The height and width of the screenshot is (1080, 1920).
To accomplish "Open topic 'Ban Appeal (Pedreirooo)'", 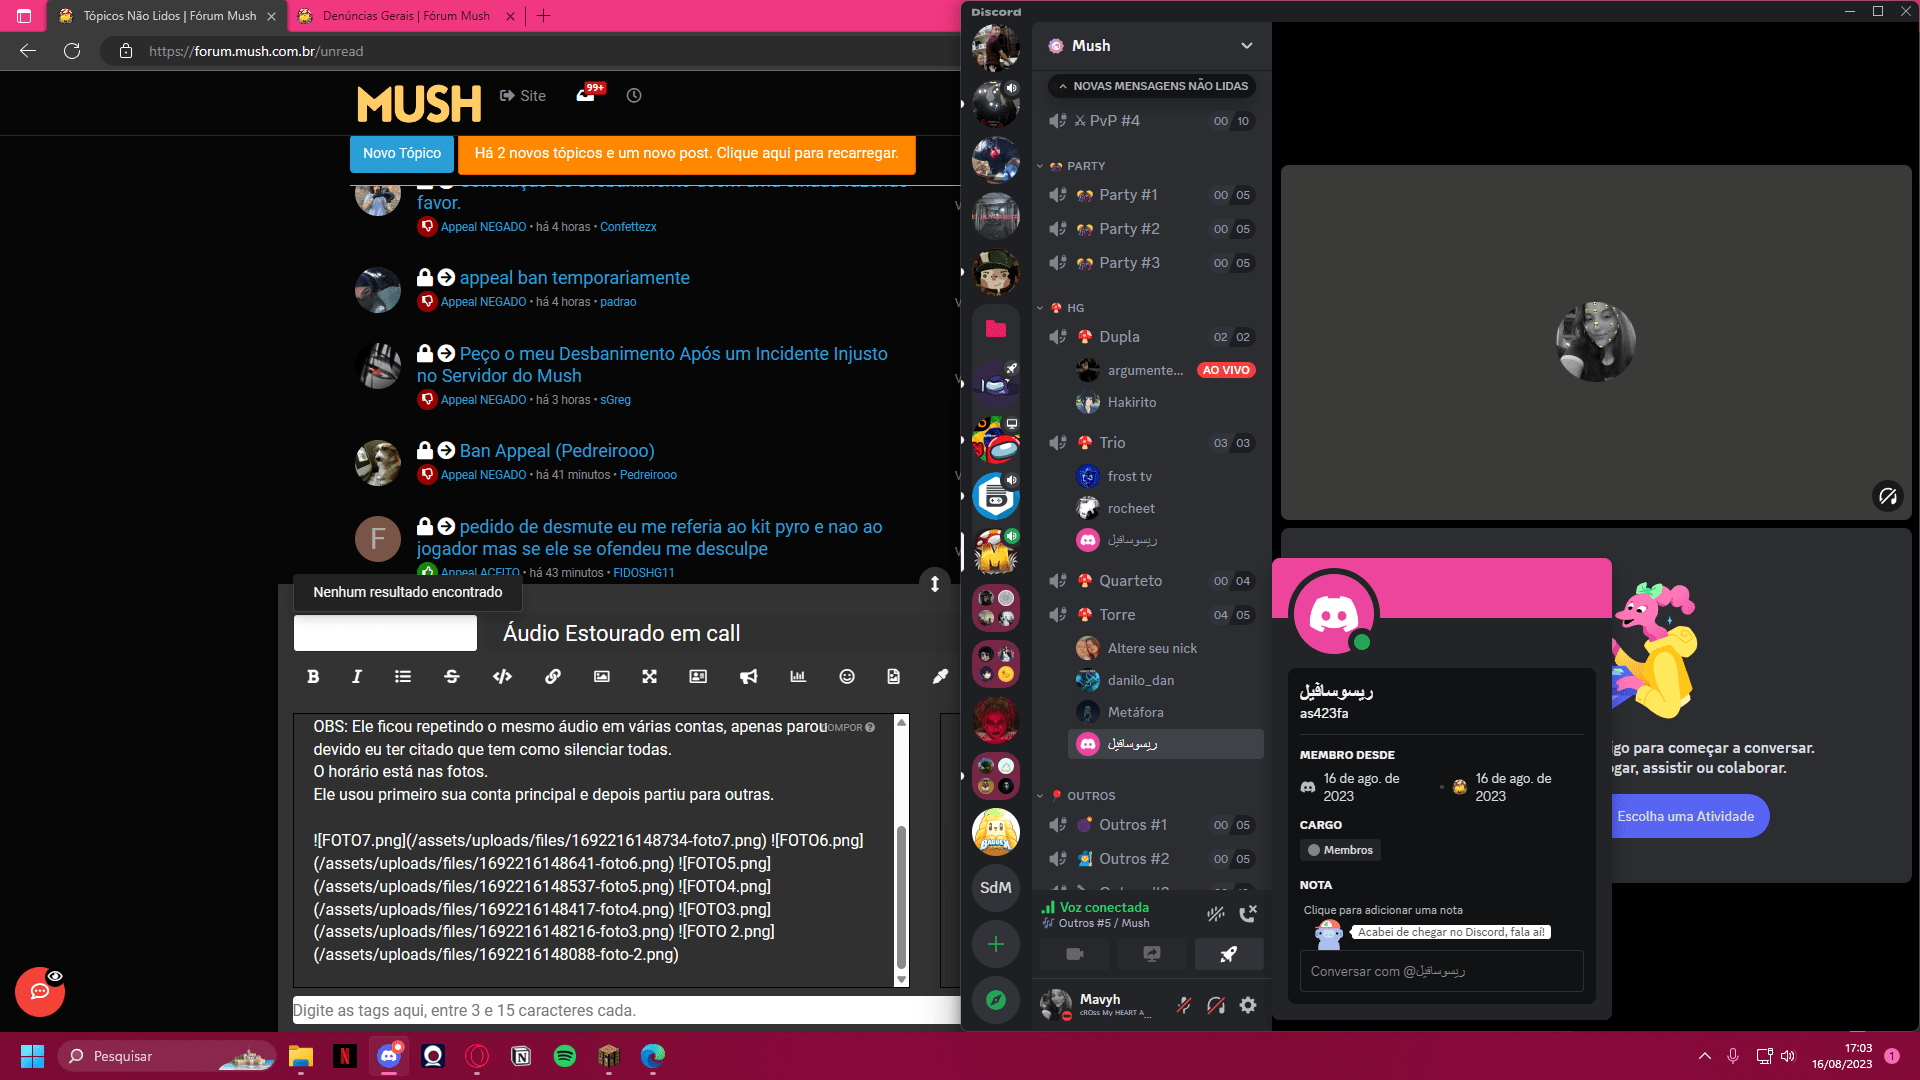I will pyautogui.click(x=557, y=451).
